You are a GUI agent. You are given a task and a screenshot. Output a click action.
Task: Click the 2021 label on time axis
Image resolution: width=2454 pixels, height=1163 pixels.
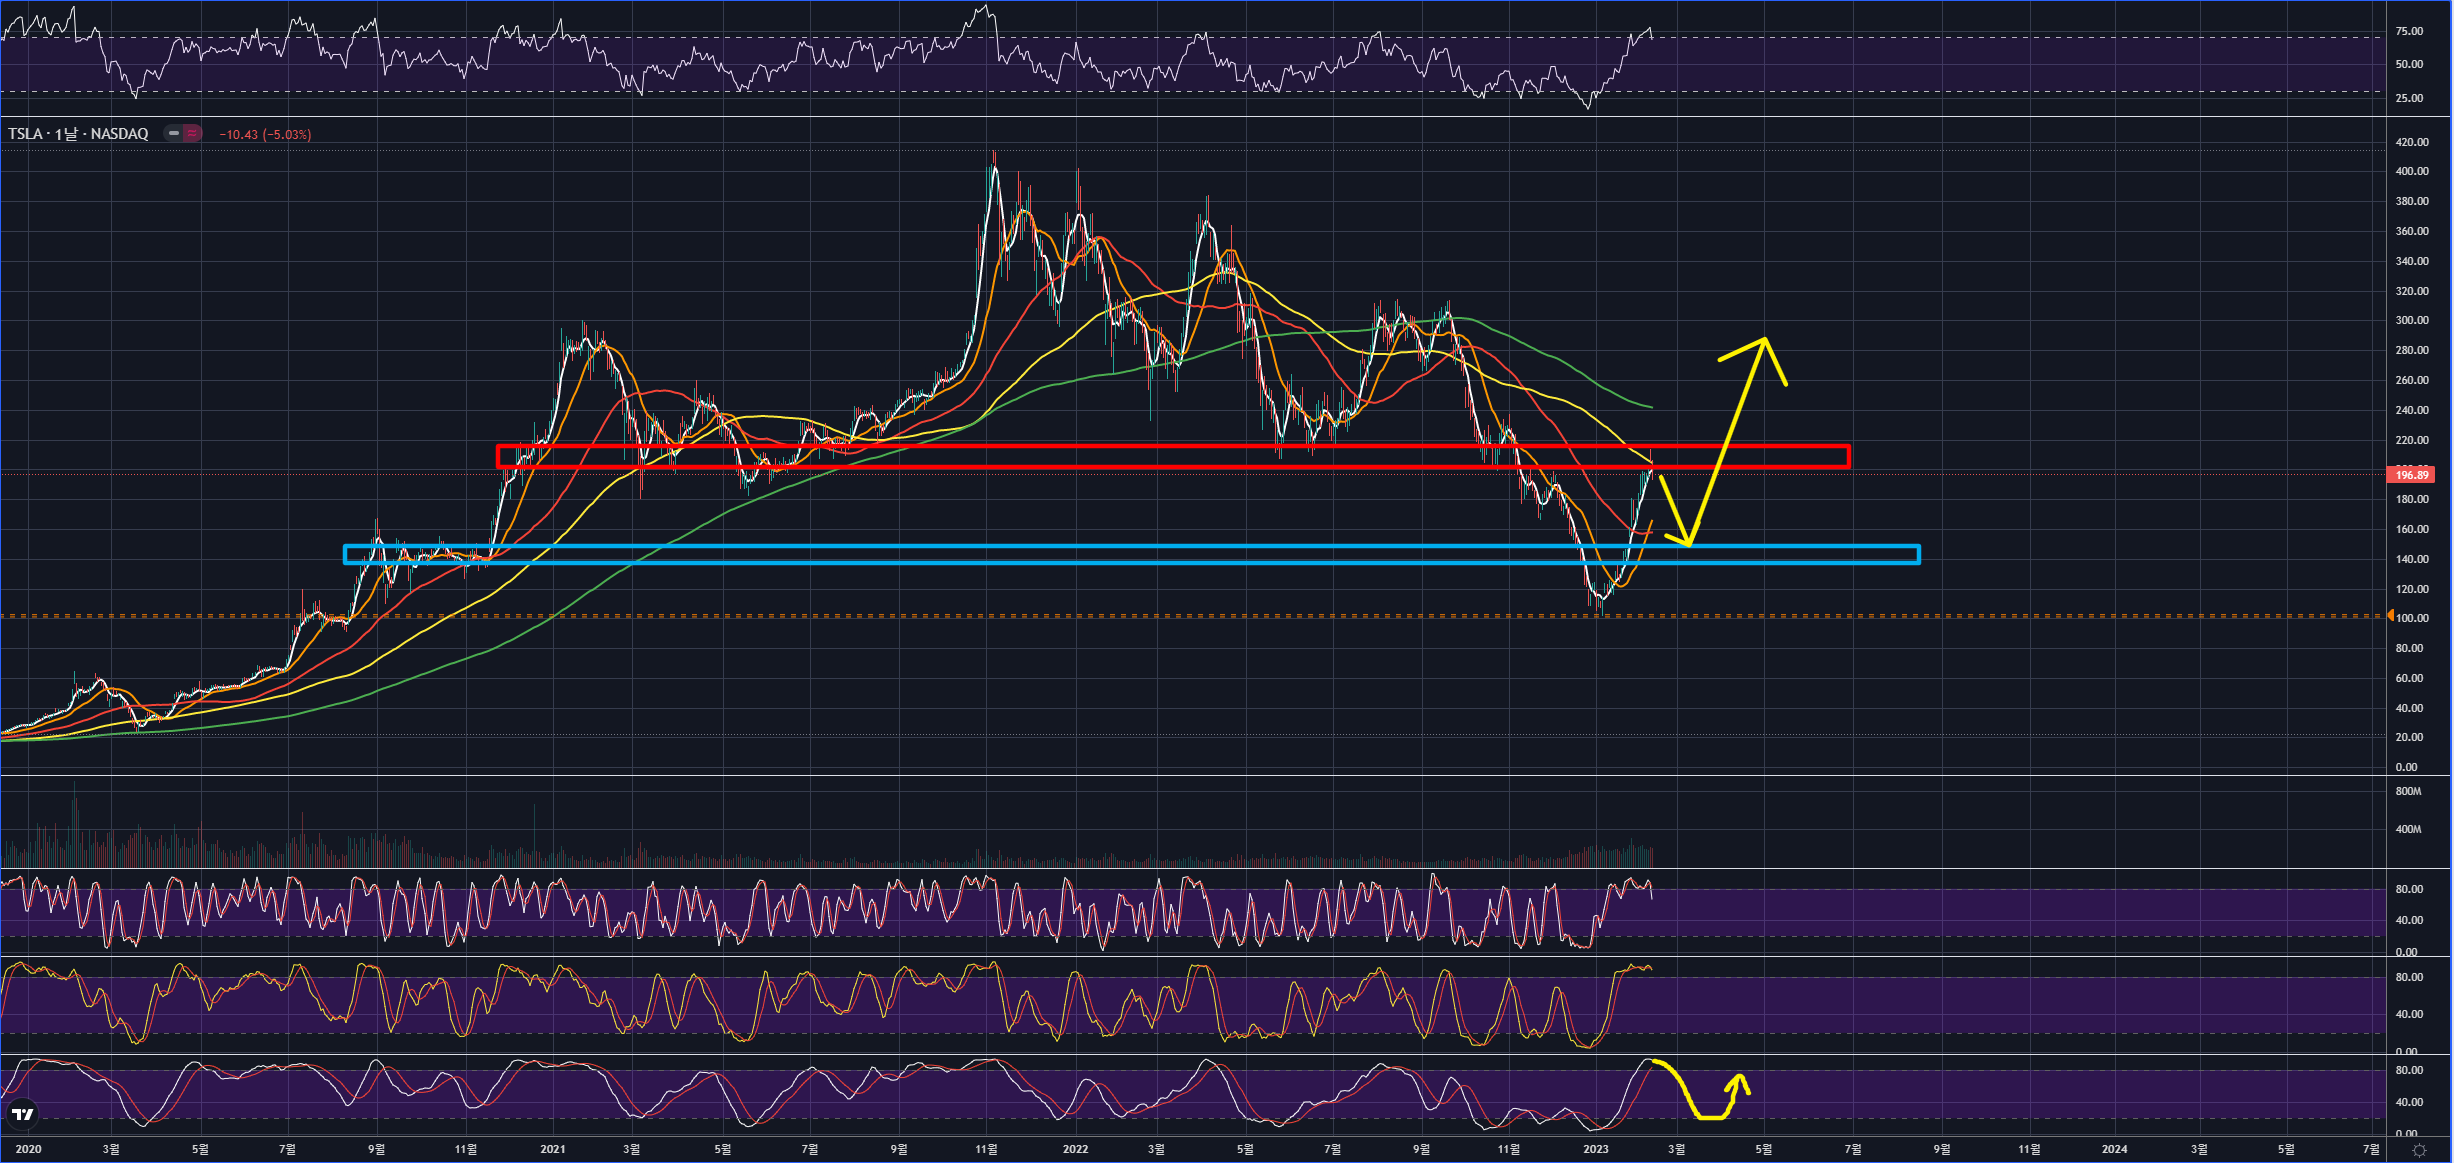[x=552, y=1149]
